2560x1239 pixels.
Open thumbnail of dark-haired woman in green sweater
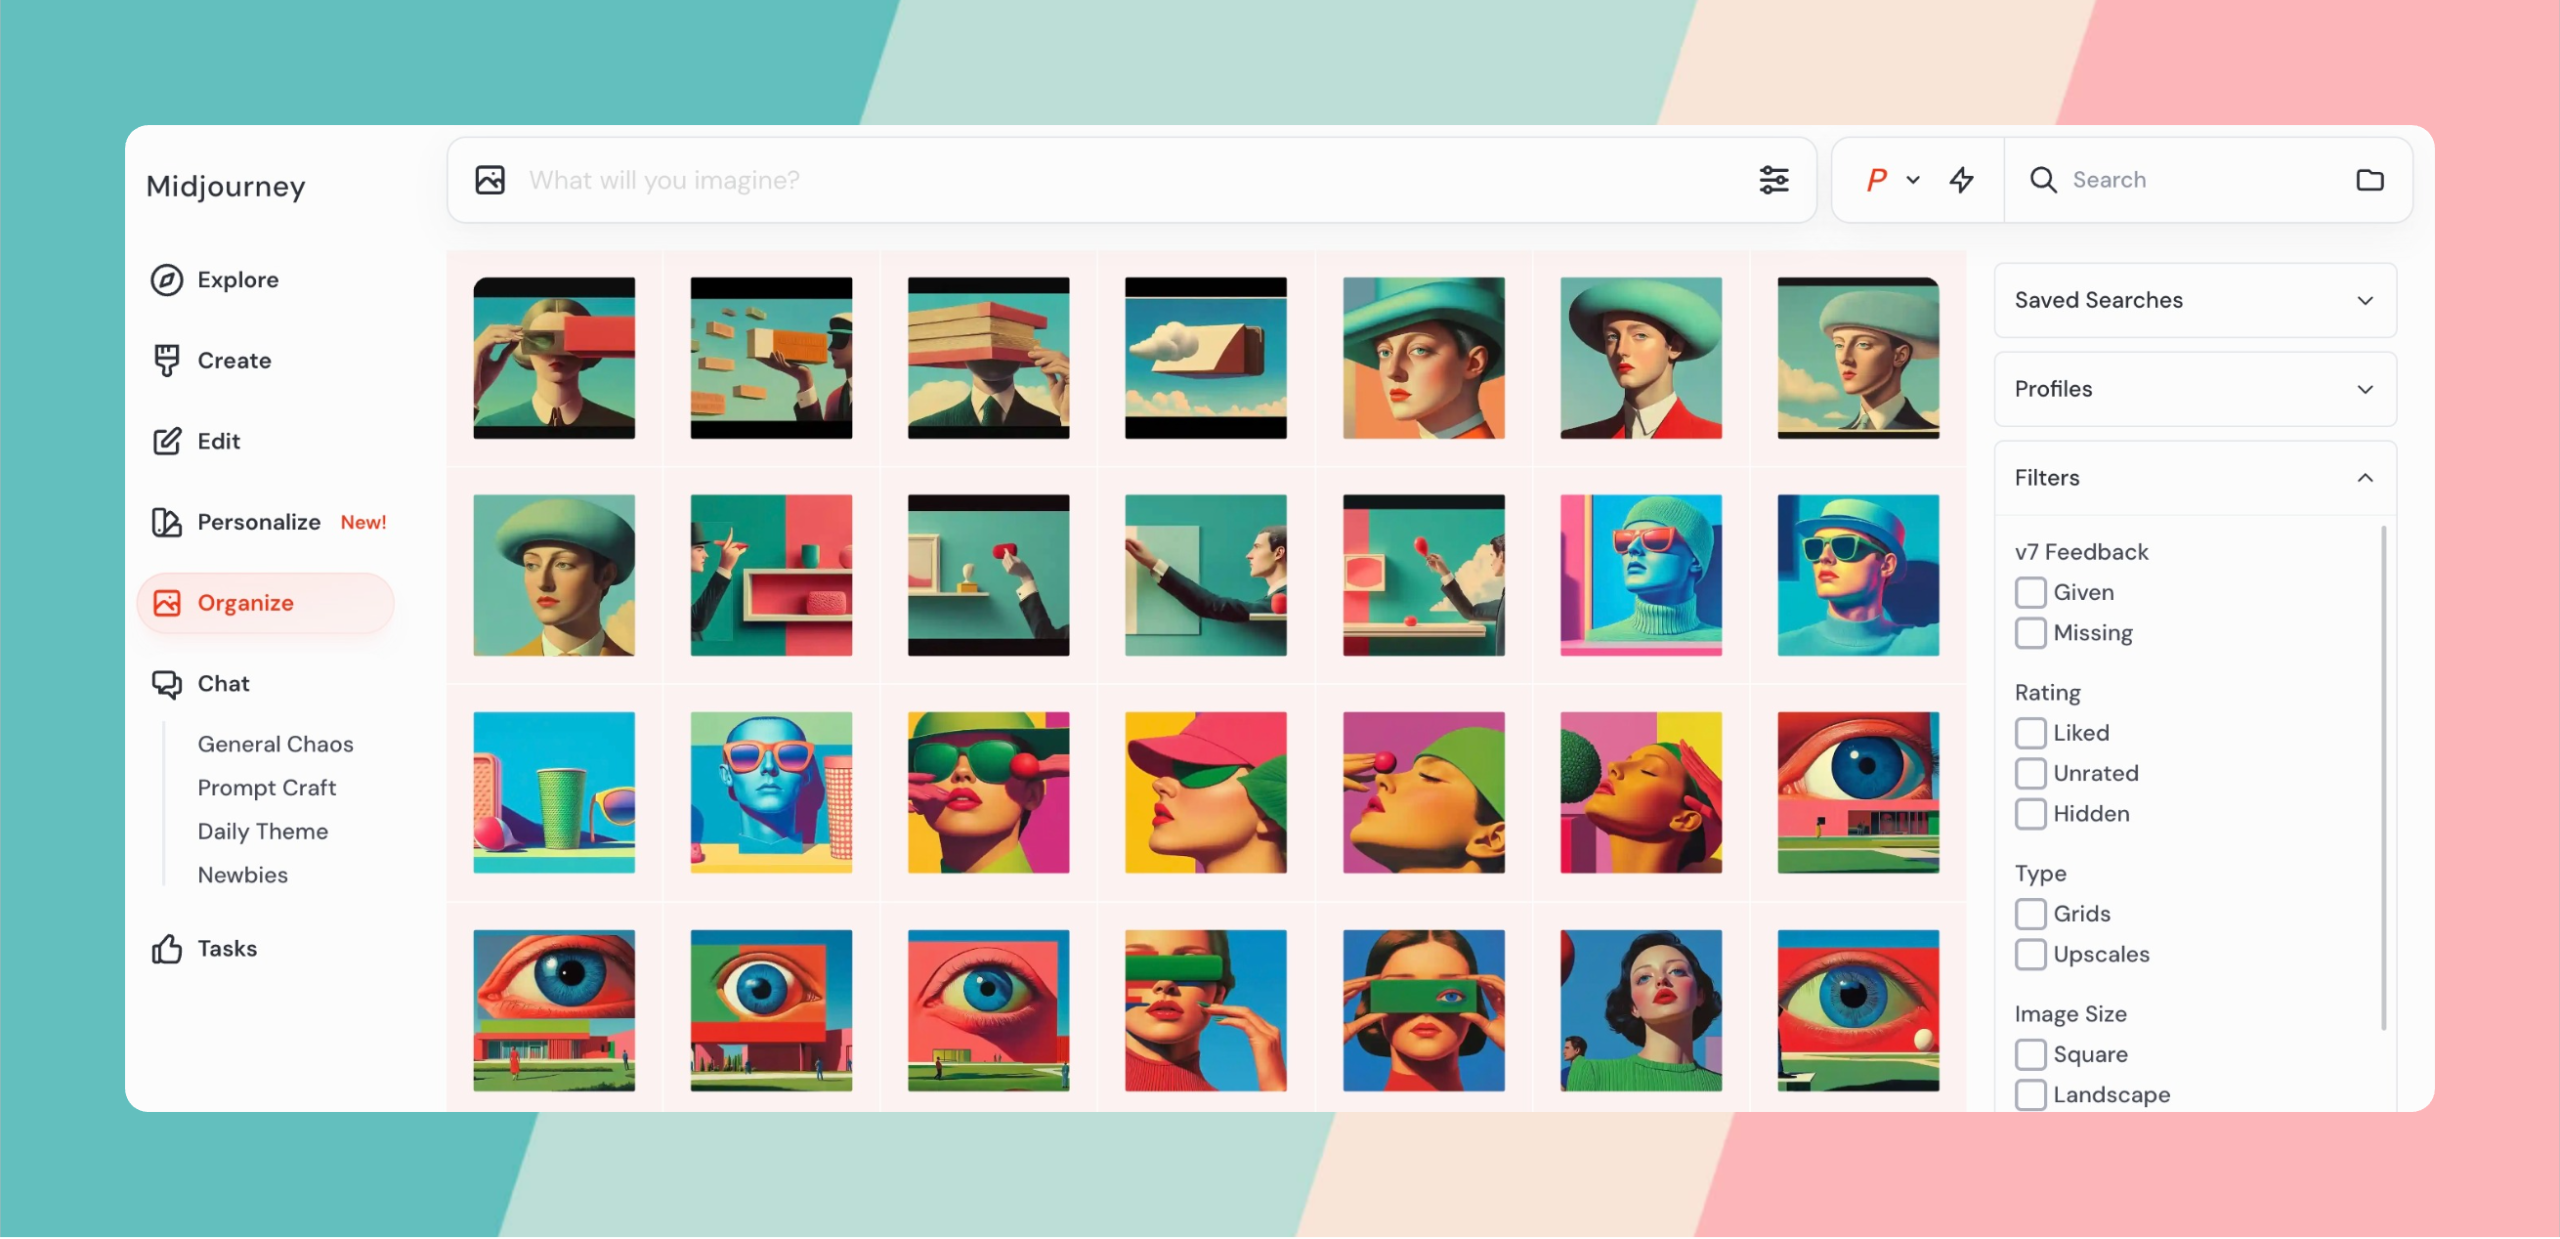[1641, 1011]
